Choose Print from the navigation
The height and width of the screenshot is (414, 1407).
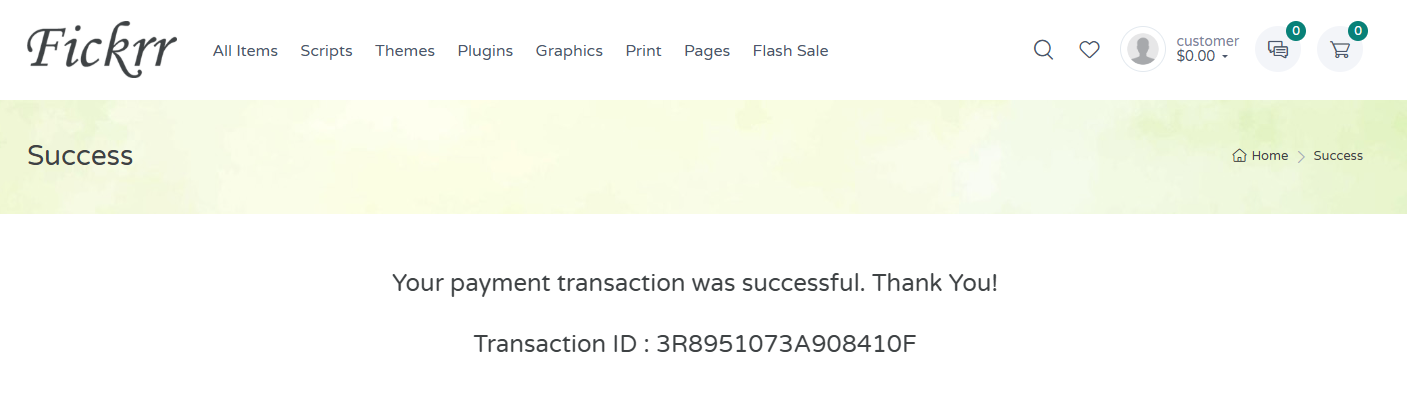[643, 51]
